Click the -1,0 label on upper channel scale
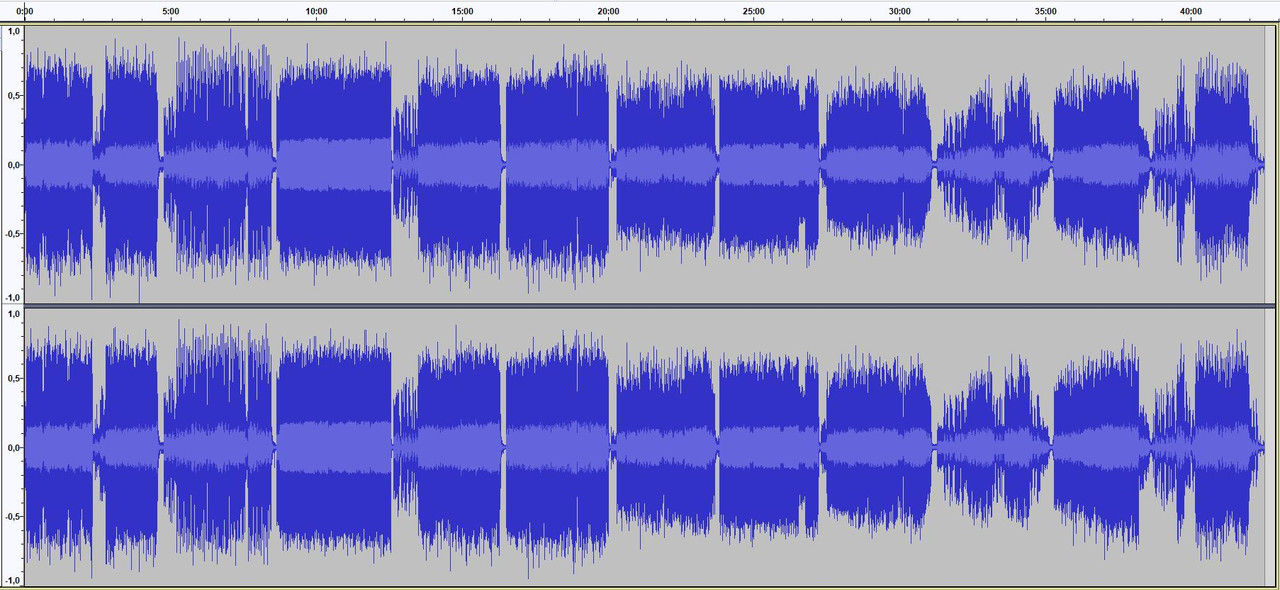The height and width of the screenshot is (590, 1280). coord(11,298)
